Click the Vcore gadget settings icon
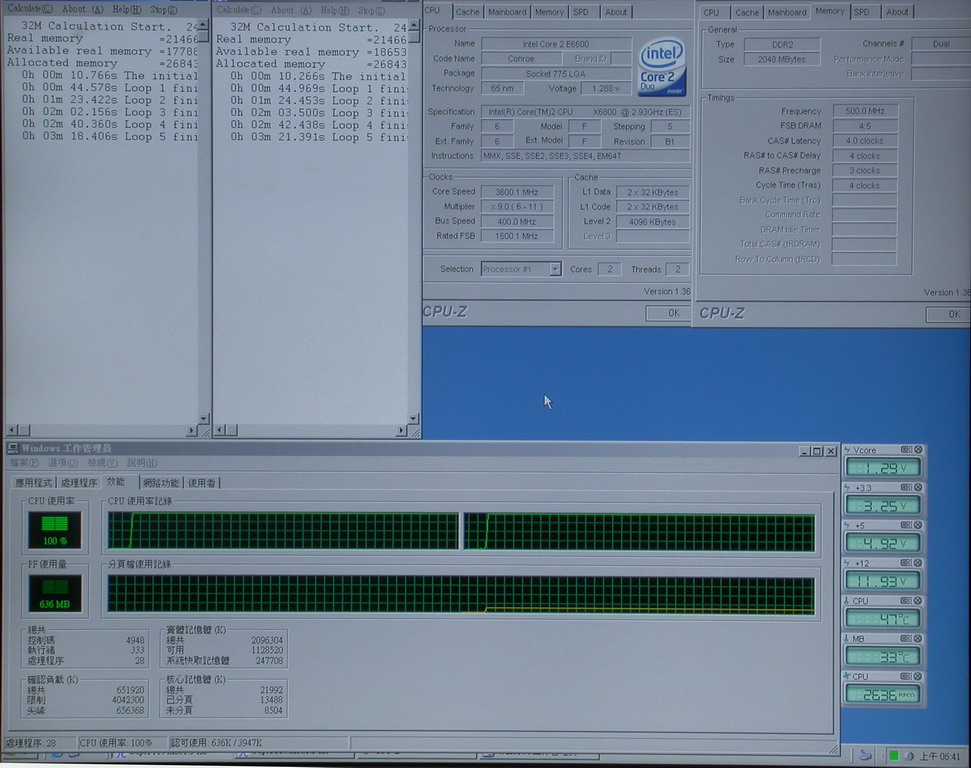The width and height of the screenshot is (971, 768). coord(906,450)
